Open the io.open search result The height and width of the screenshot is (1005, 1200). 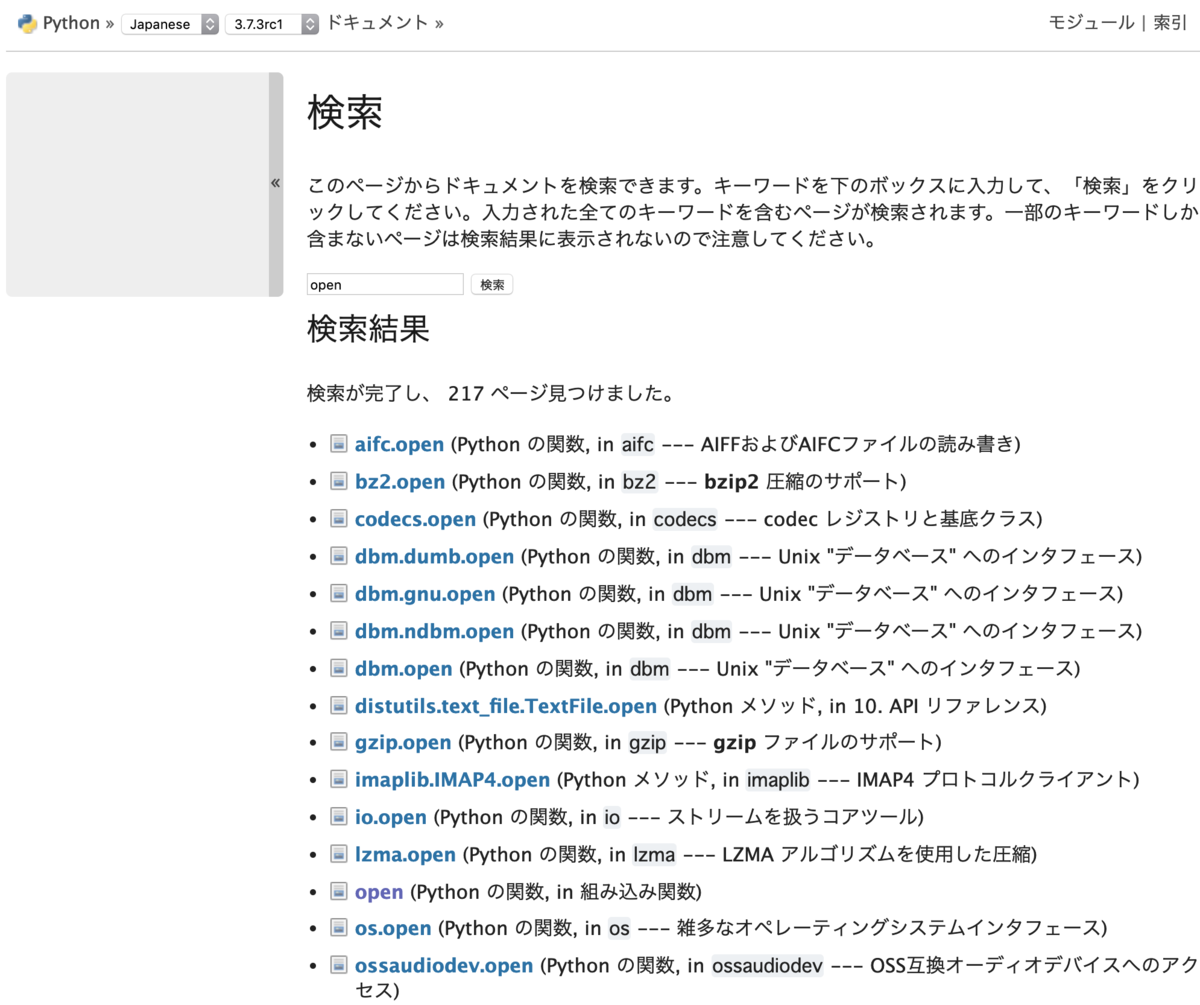pyautogui.click(x=391, y=817)
